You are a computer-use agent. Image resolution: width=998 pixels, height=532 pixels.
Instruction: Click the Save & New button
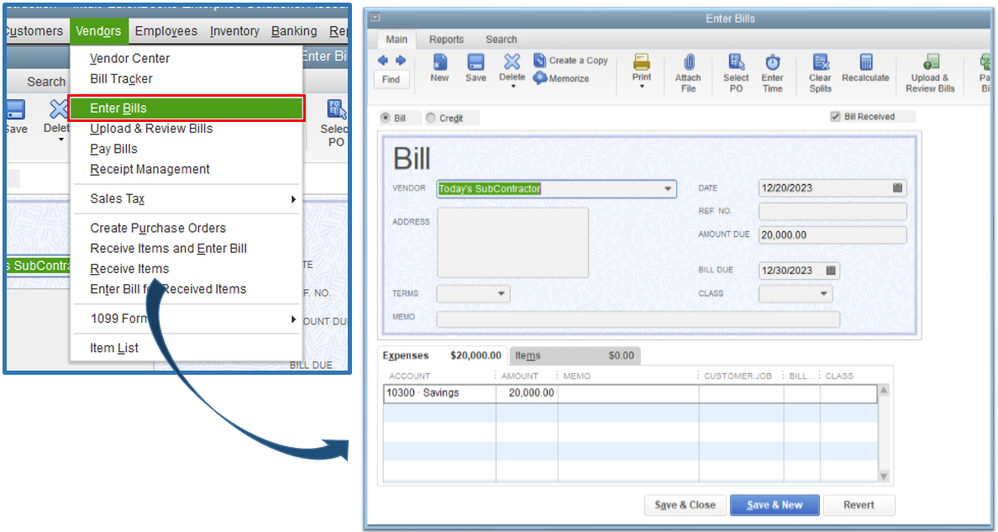775,505
